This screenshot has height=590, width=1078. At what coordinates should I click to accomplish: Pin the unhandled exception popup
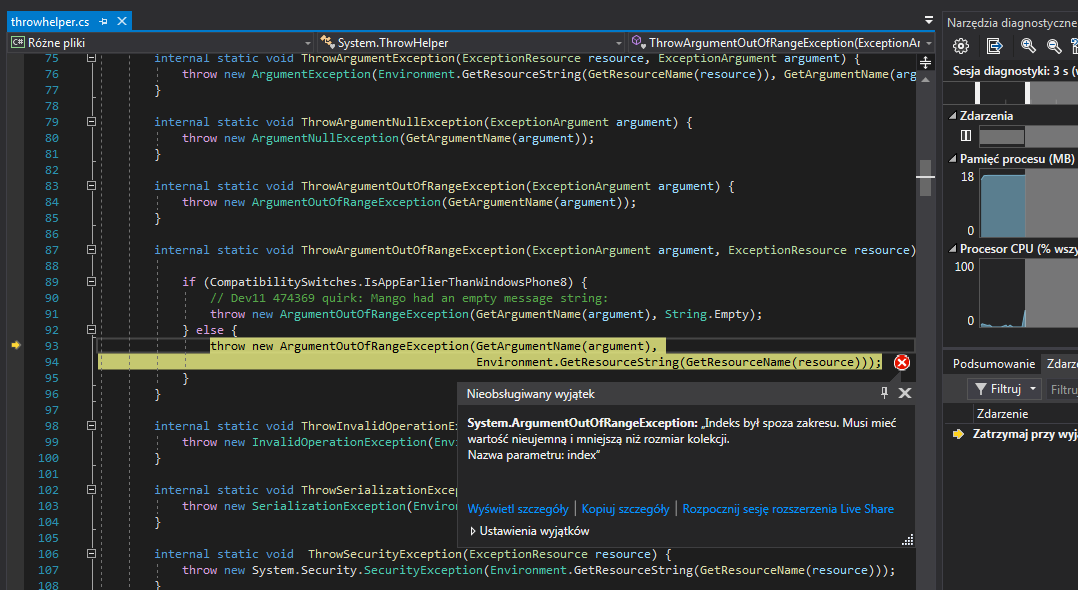point(884,393)
